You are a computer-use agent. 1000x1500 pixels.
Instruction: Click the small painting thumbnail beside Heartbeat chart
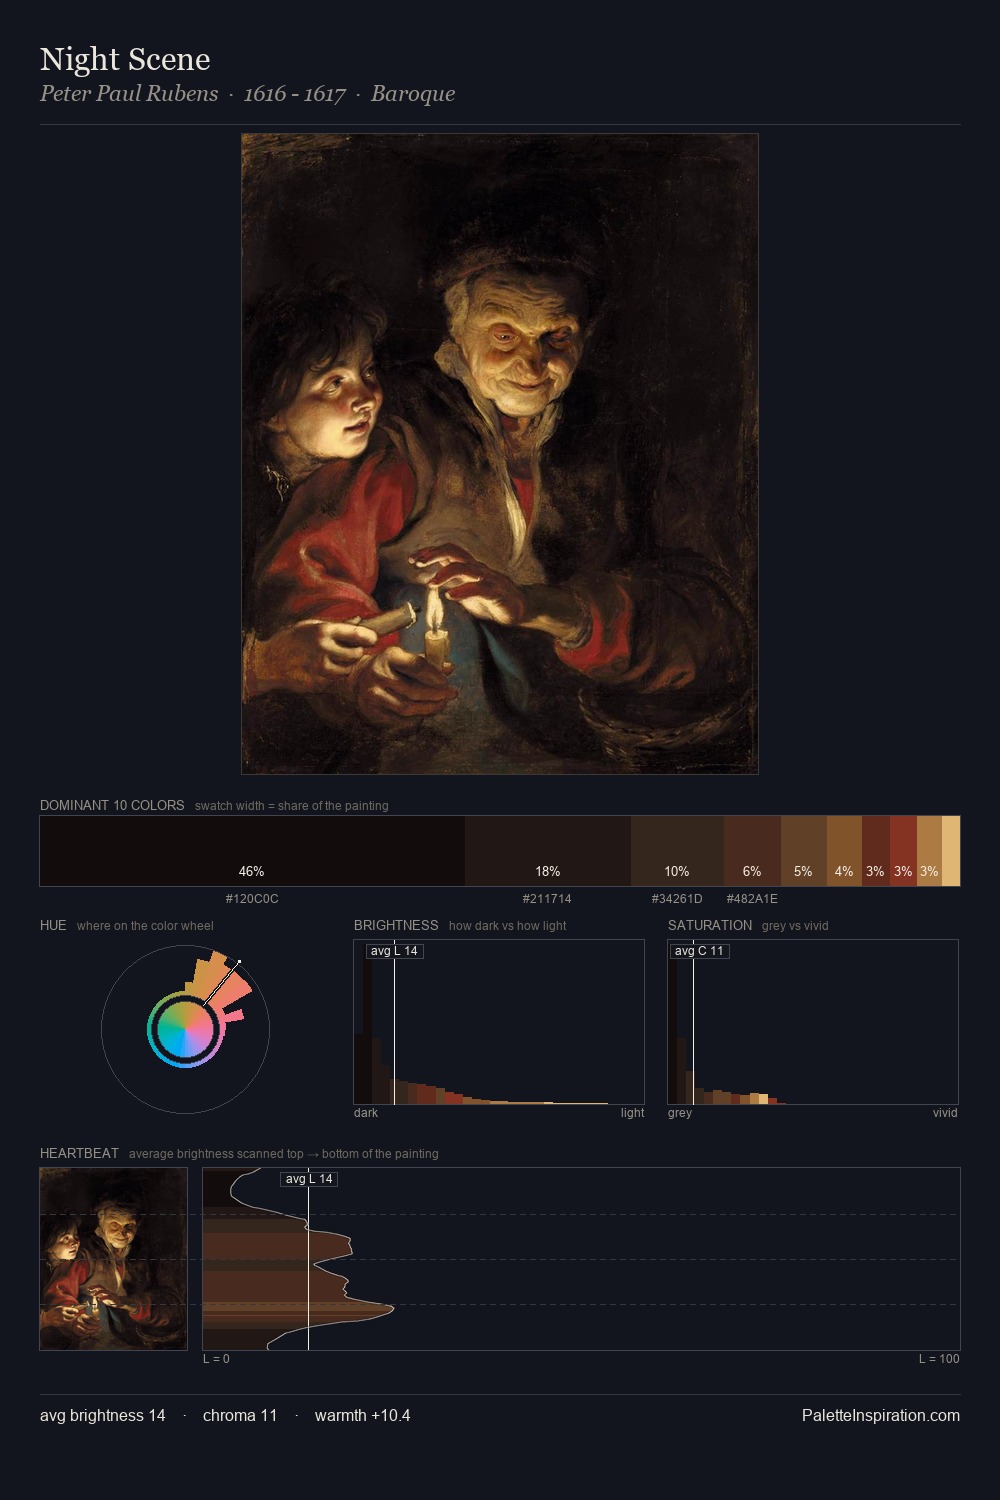(113, 1259)
